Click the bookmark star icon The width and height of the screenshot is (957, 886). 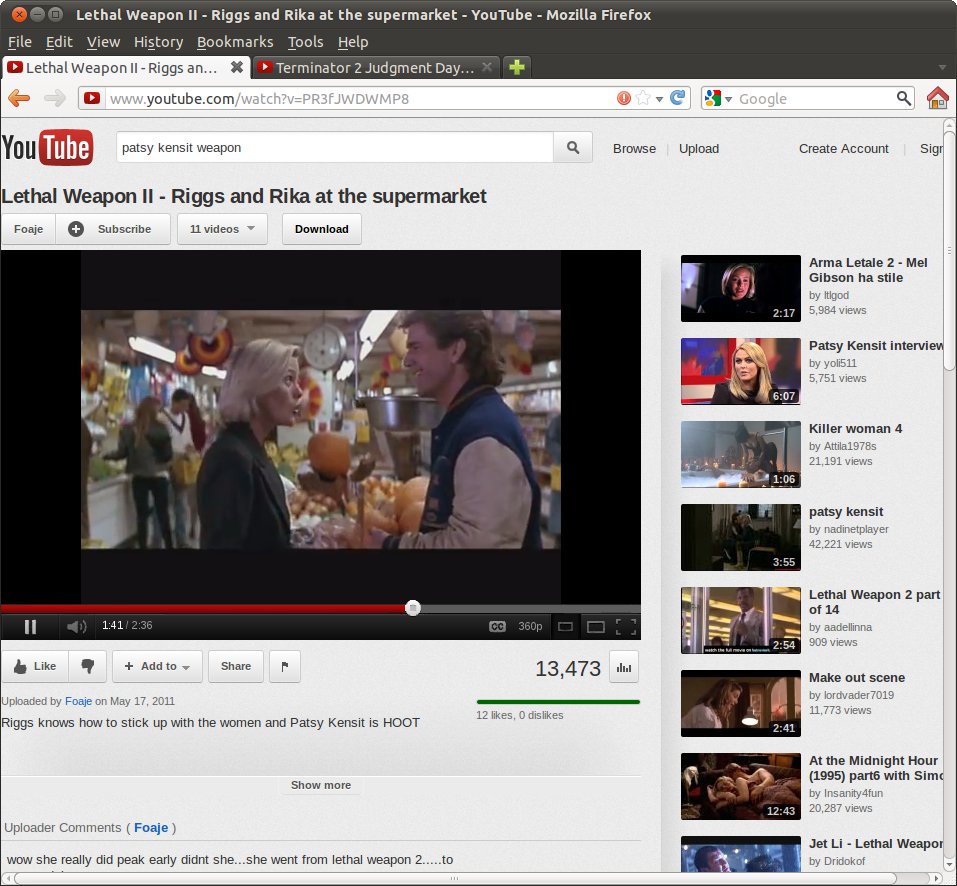click(x=642, y=98)
